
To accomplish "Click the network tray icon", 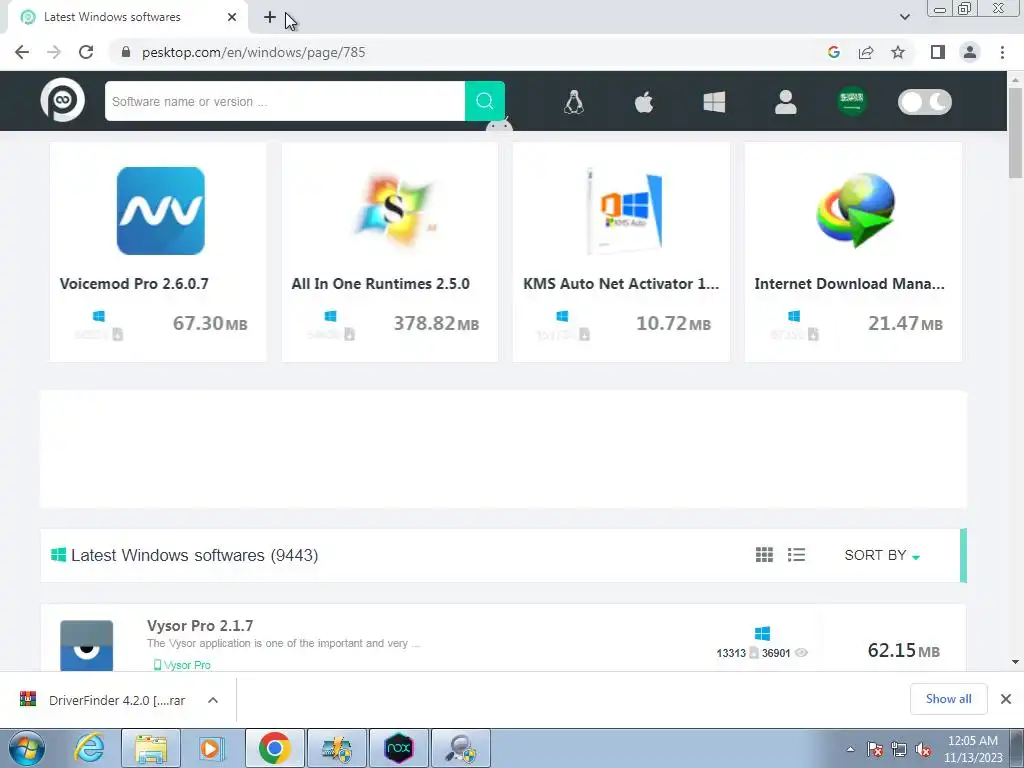I will 899,749.
